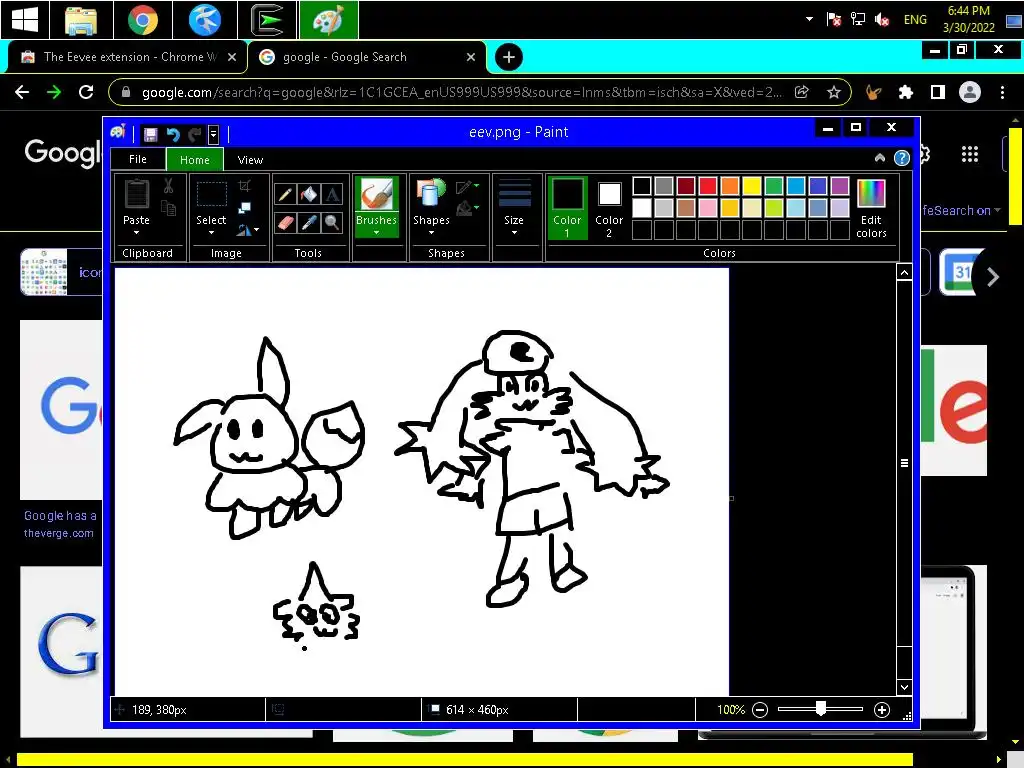1024x768 pixels.
Task: Click the Eevee extension icon in Chrome
Action: (873, 92)
